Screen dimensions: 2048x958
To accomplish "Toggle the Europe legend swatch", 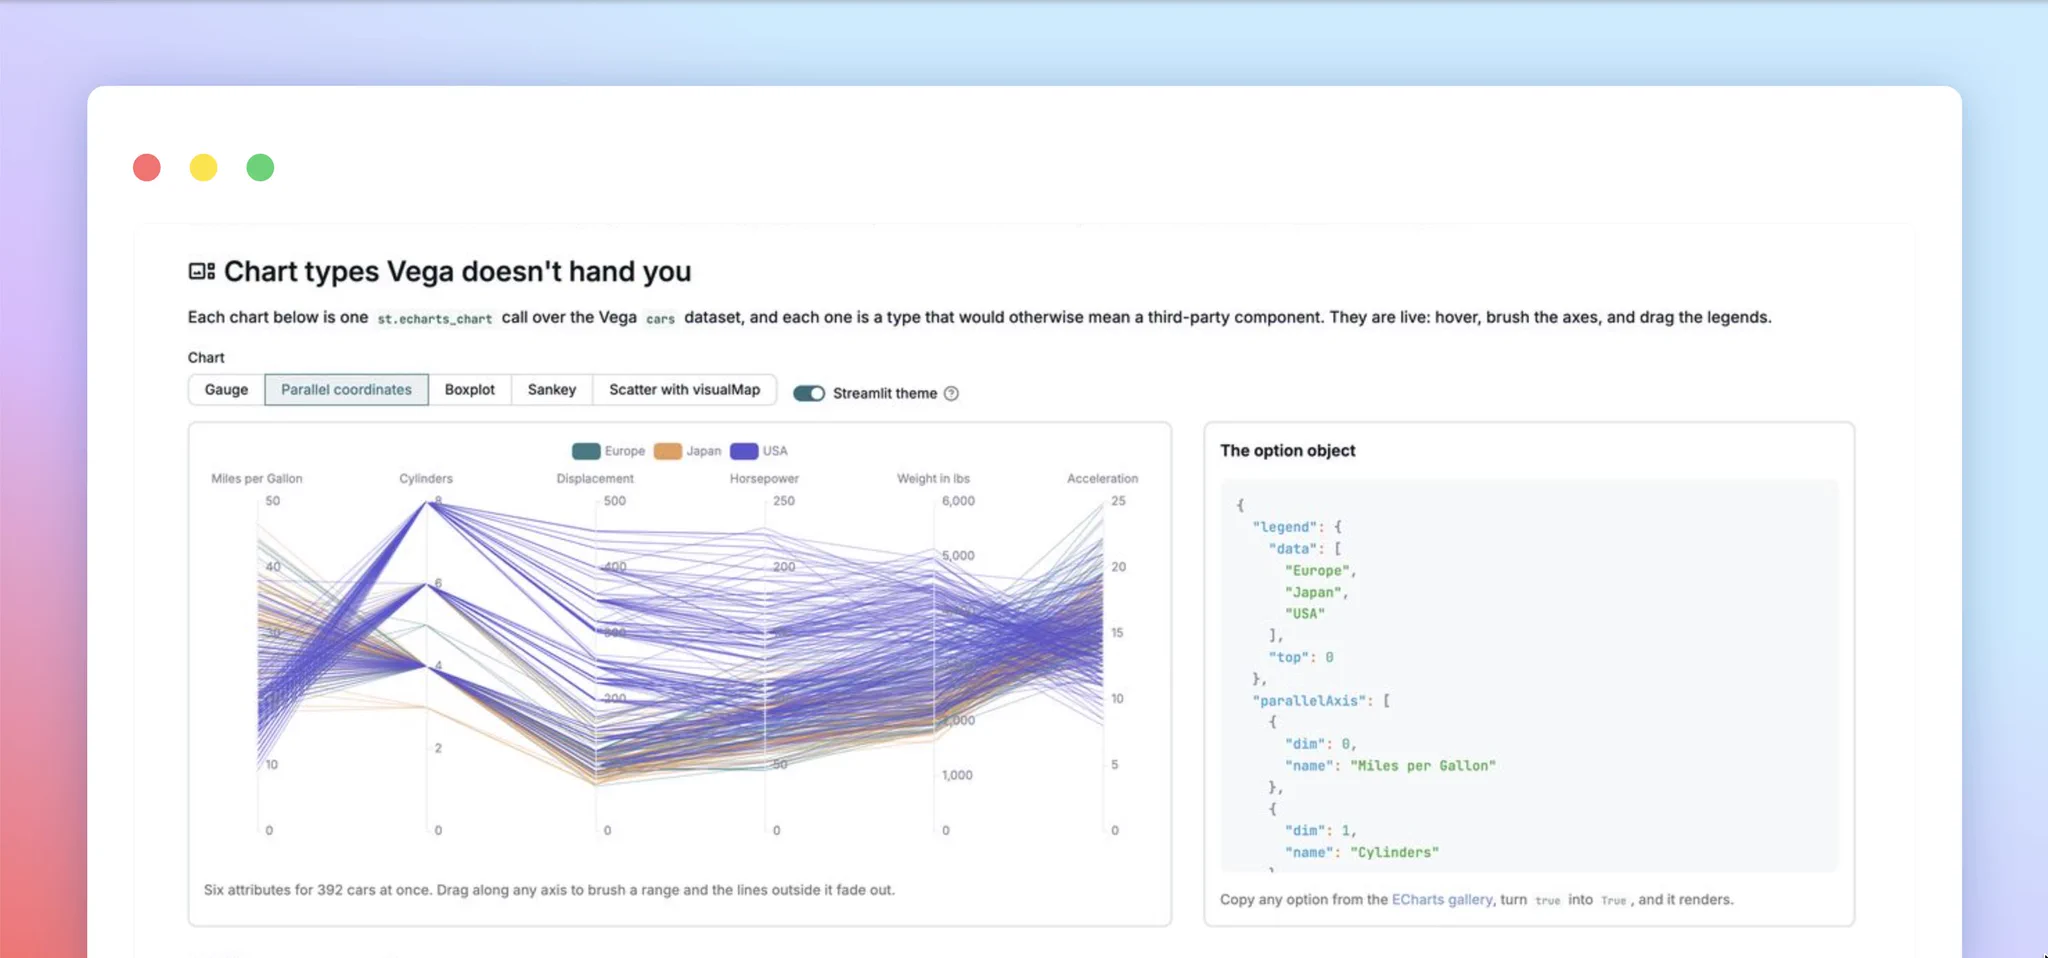I will [586, 451].
